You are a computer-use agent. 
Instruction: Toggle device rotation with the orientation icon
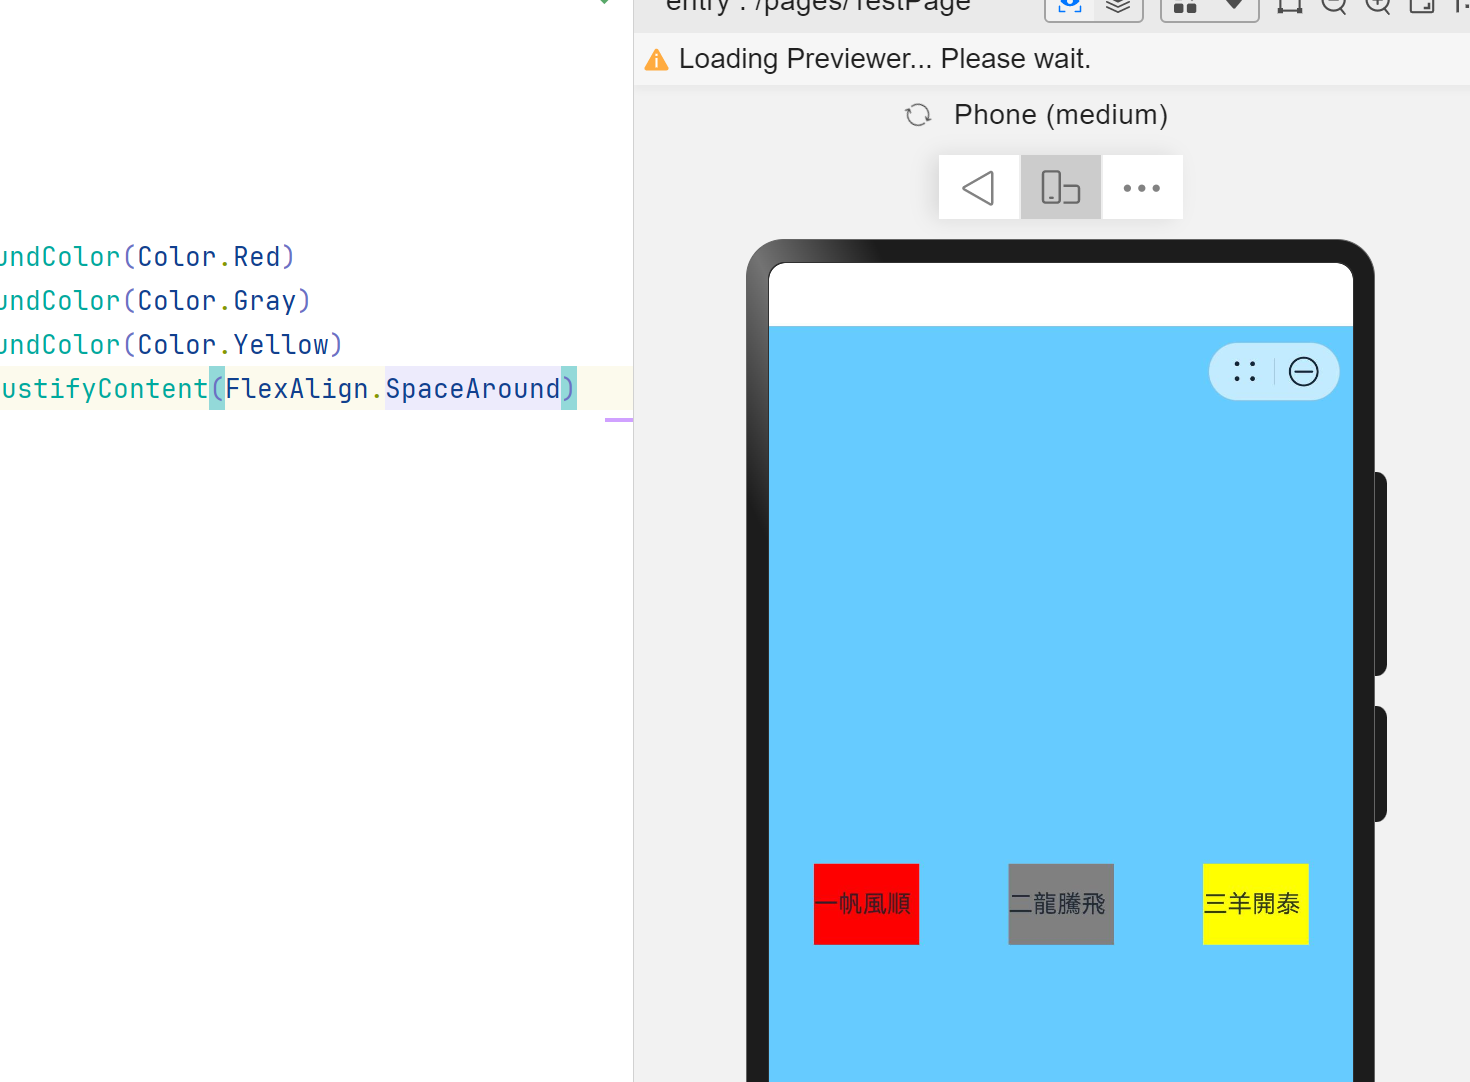click(x=1061, y=187)
